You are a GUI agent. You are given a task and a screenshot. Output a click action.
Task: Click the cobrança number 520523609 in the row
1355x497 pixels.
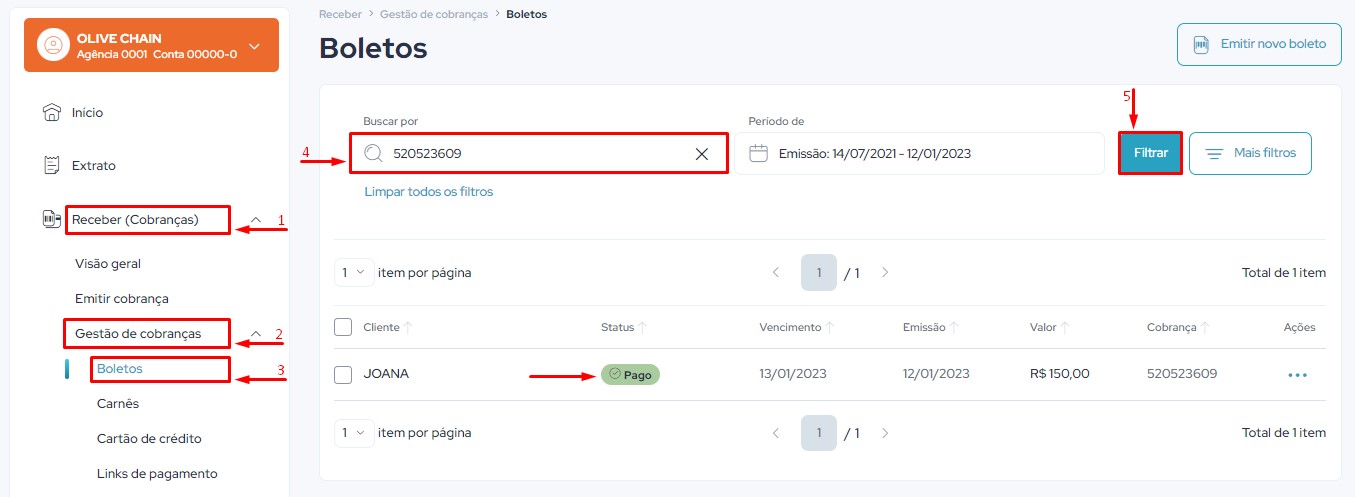(x=1182, y=374)
